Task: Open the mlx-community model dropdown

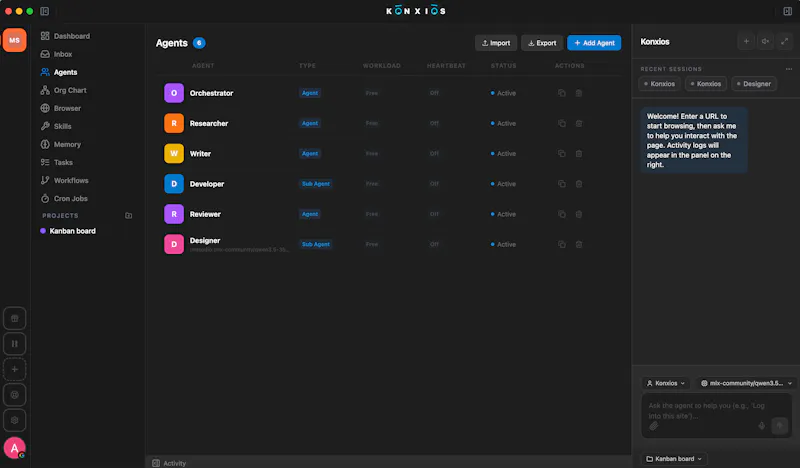Action: (746, 383)
